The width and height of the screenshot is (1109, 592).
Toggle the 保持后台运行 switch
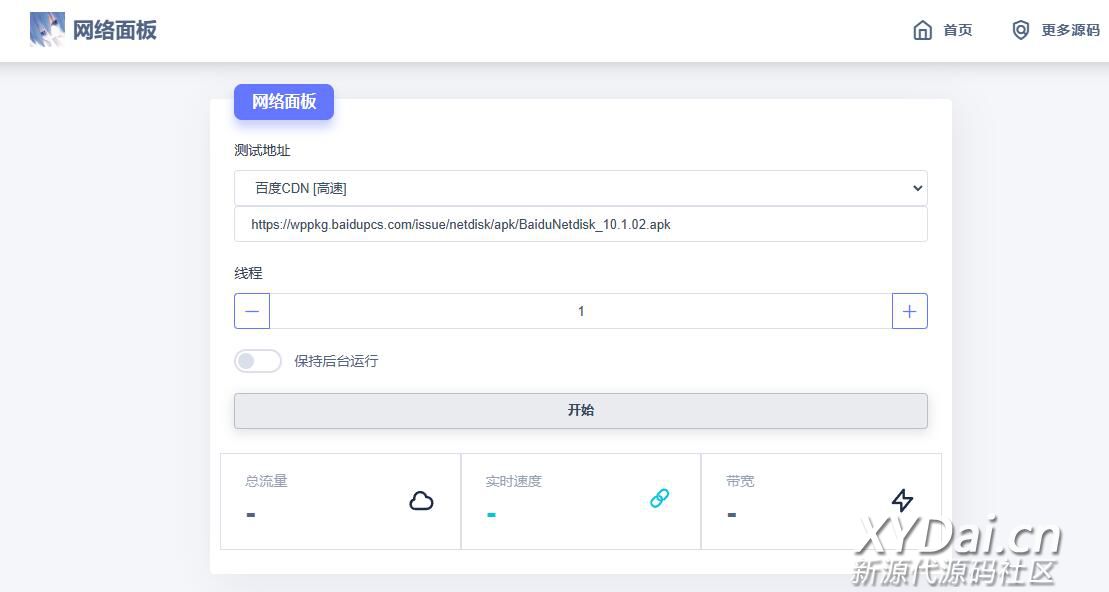(258, 361)
